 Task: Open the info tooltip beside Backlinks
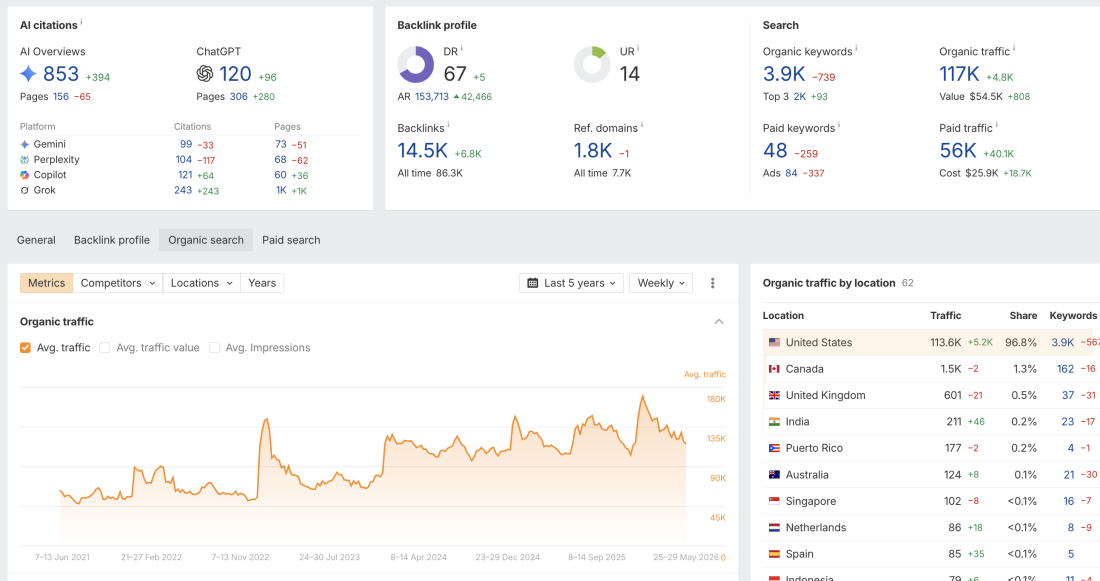click(x=449, y=125)
